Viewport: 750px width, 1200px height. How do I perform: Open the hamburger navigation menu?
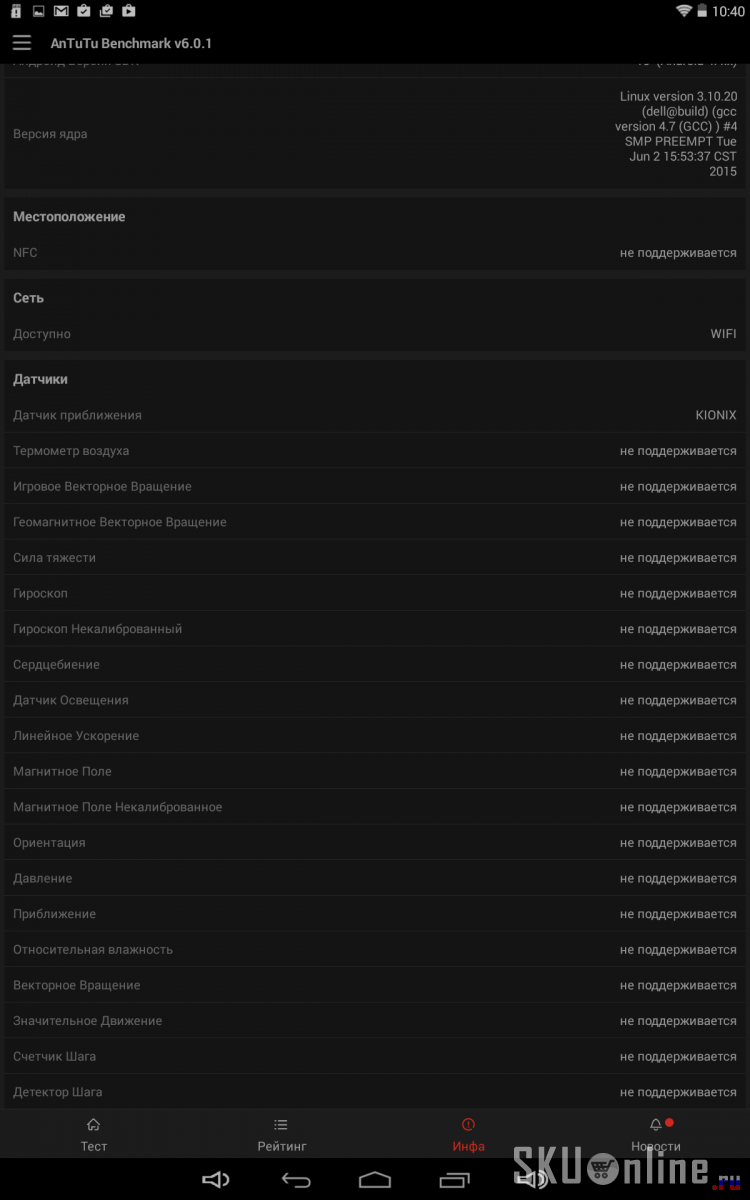[x=22, y=43]
